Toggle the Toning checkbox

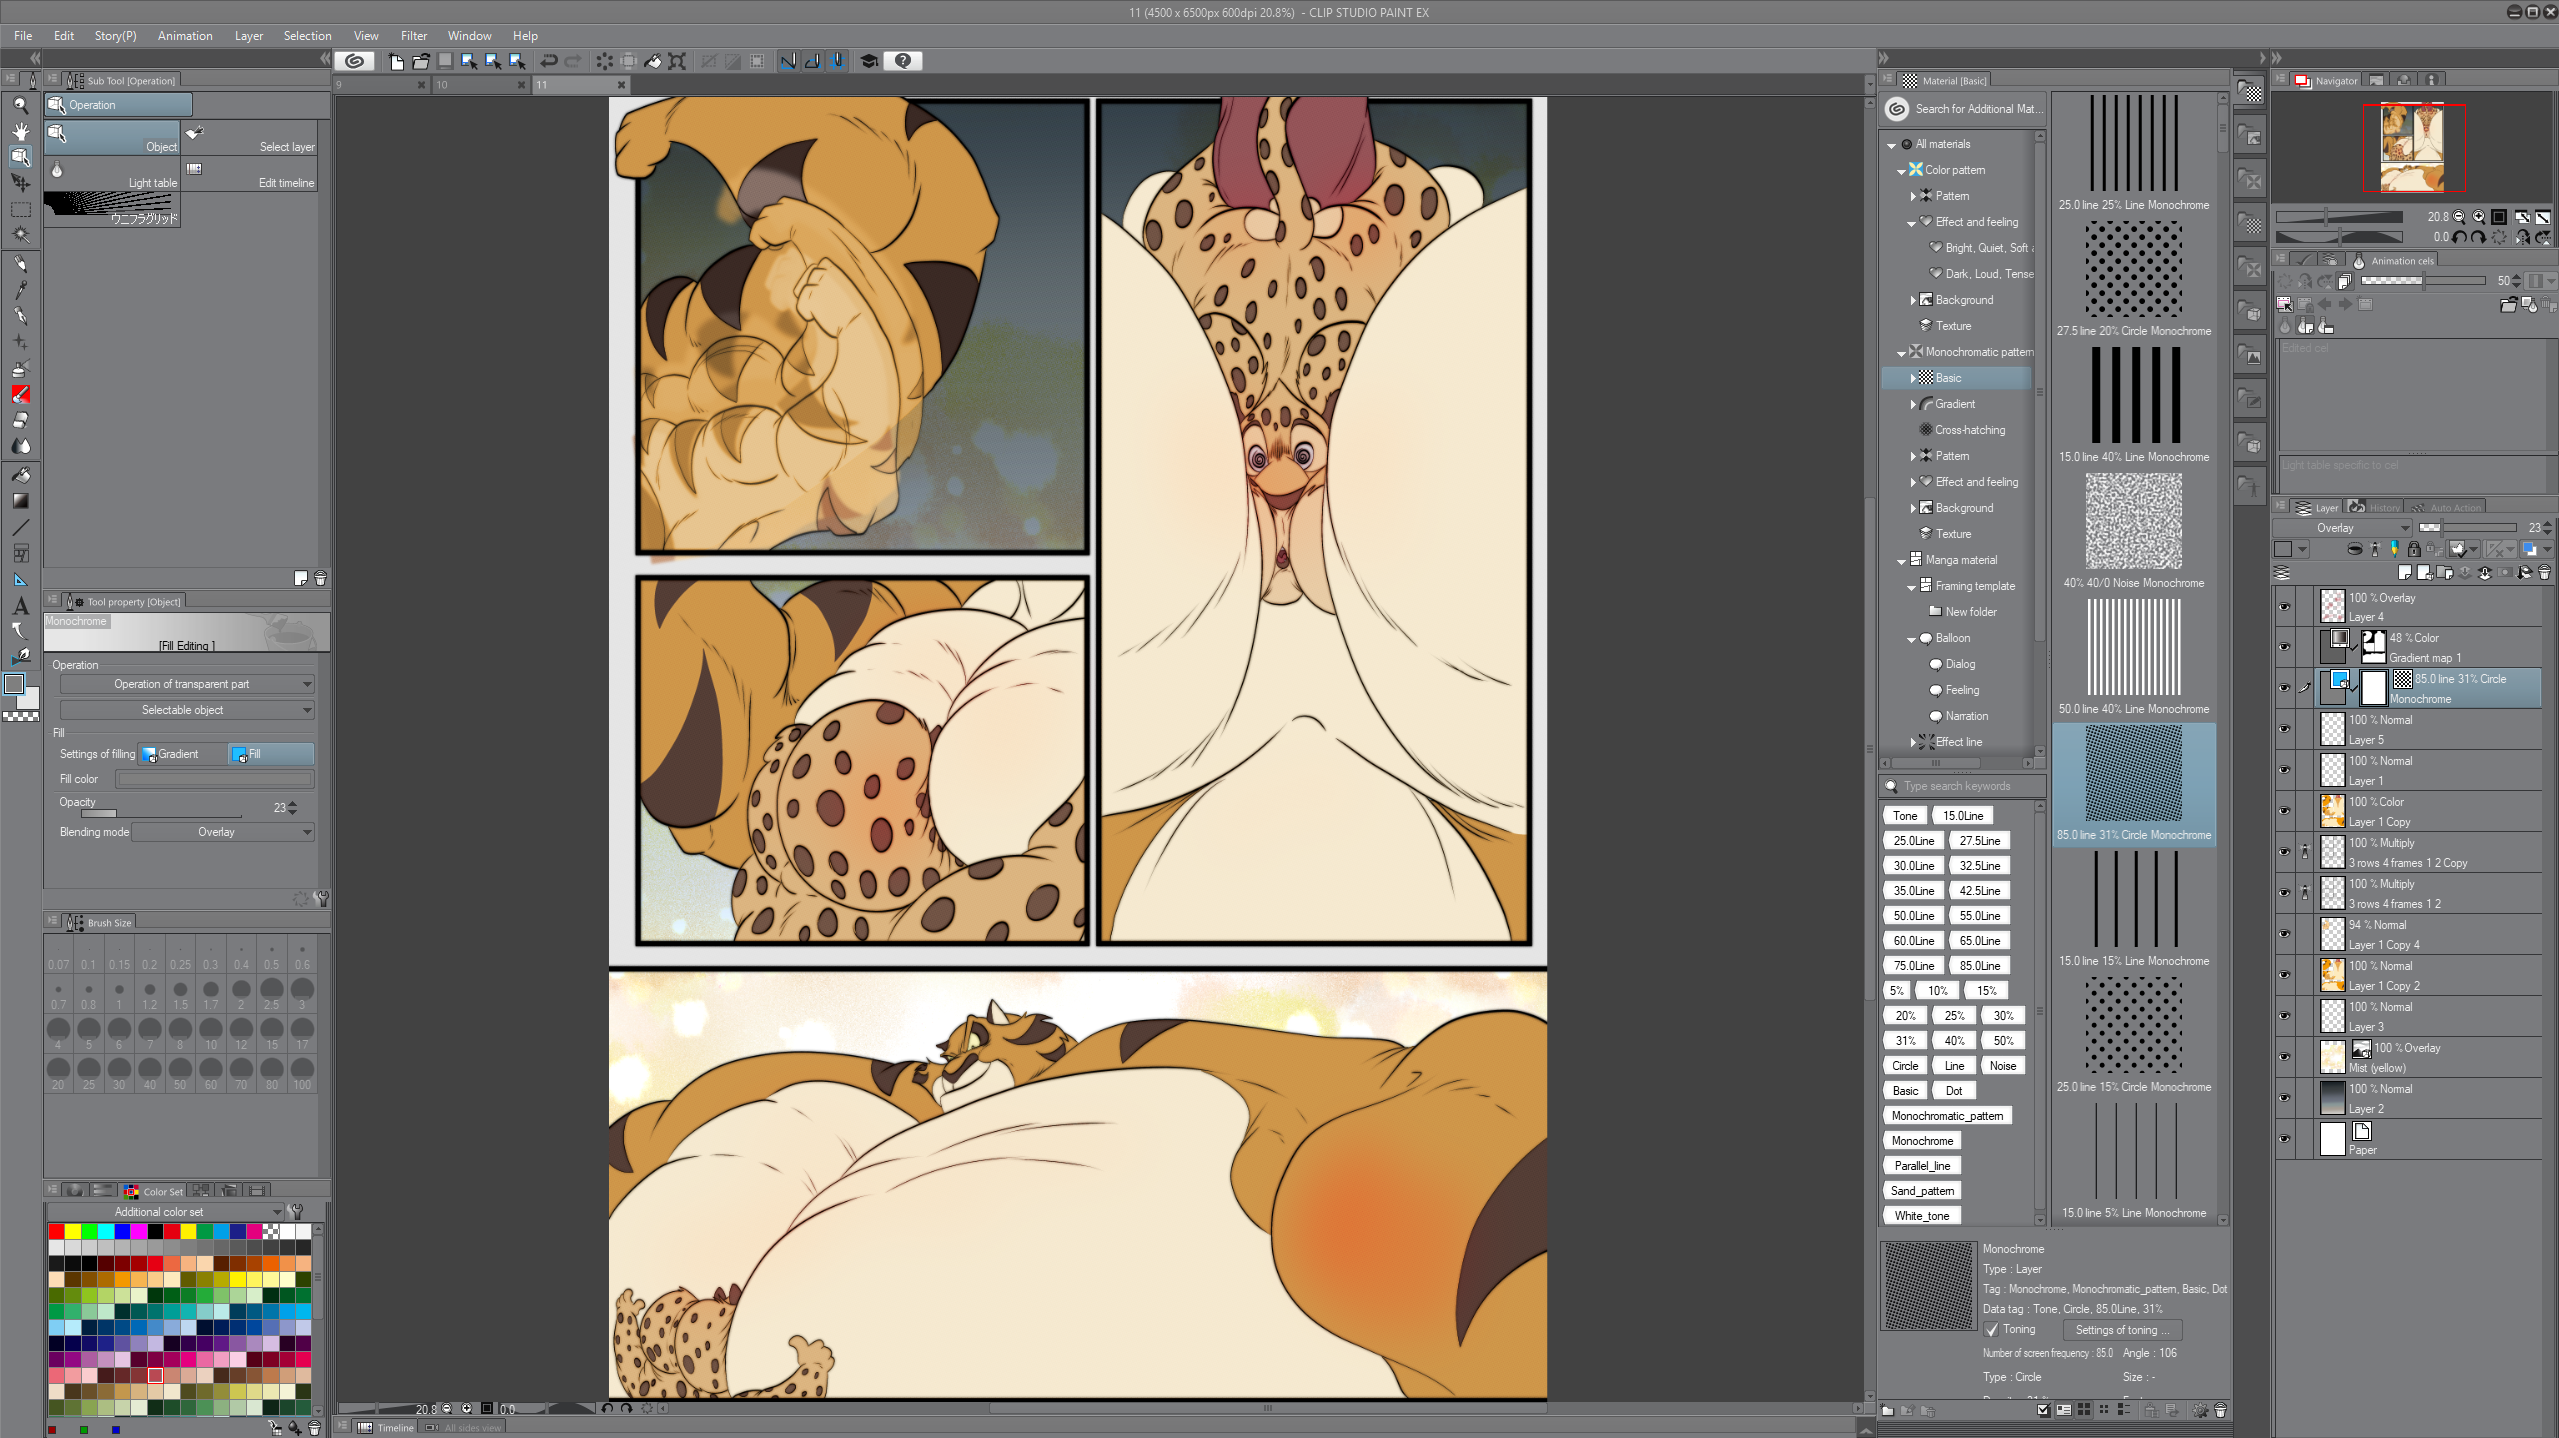pos(1992,1329)
